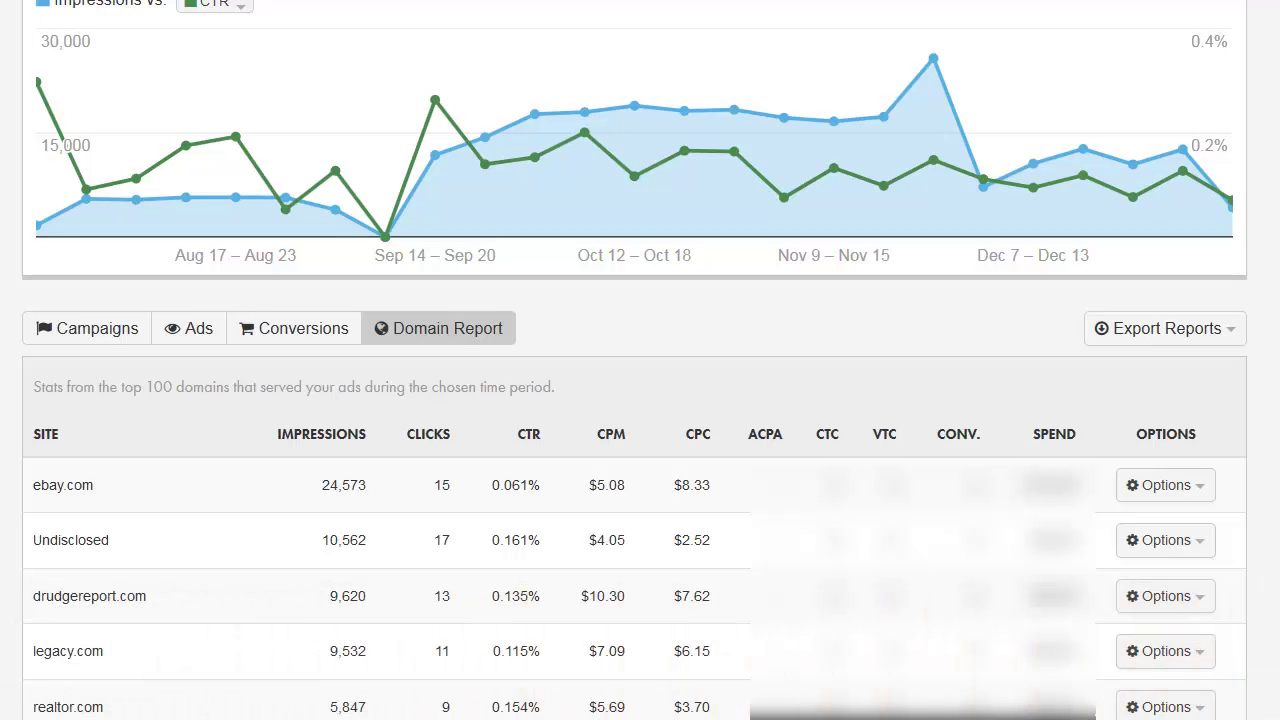The height and width of the screenshot is (720, 1280).
Task: Select clicks count 11 for legacy.com
Action: point(442,651)
